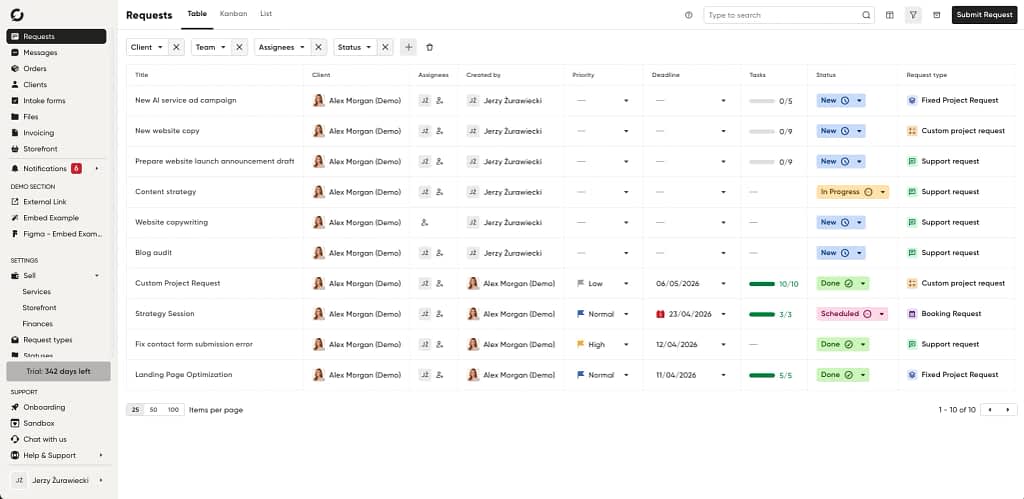Open the archive icon near Submit Request

tap(936, 15)
